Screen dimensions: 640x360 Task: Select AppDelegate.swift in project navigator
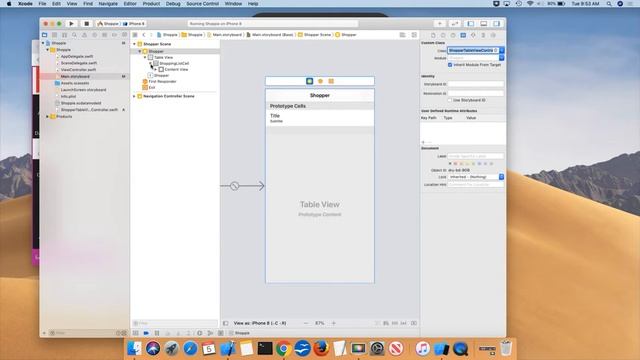77,56
